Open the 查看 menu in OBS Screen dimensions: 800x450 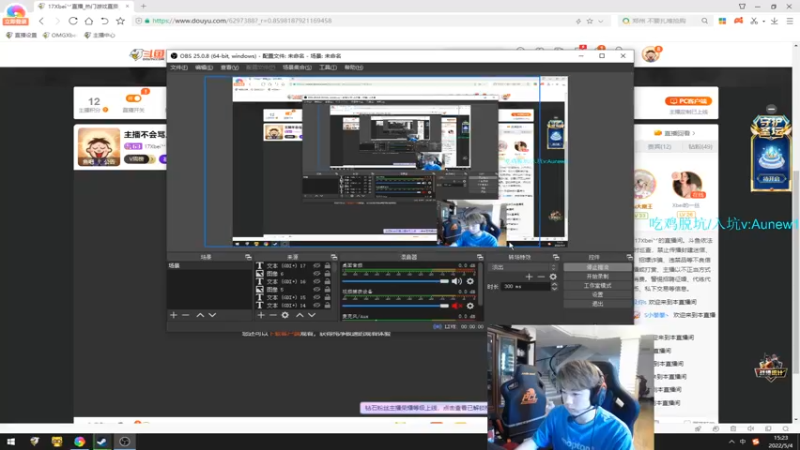pyautogui.click(x=229, y=67)
